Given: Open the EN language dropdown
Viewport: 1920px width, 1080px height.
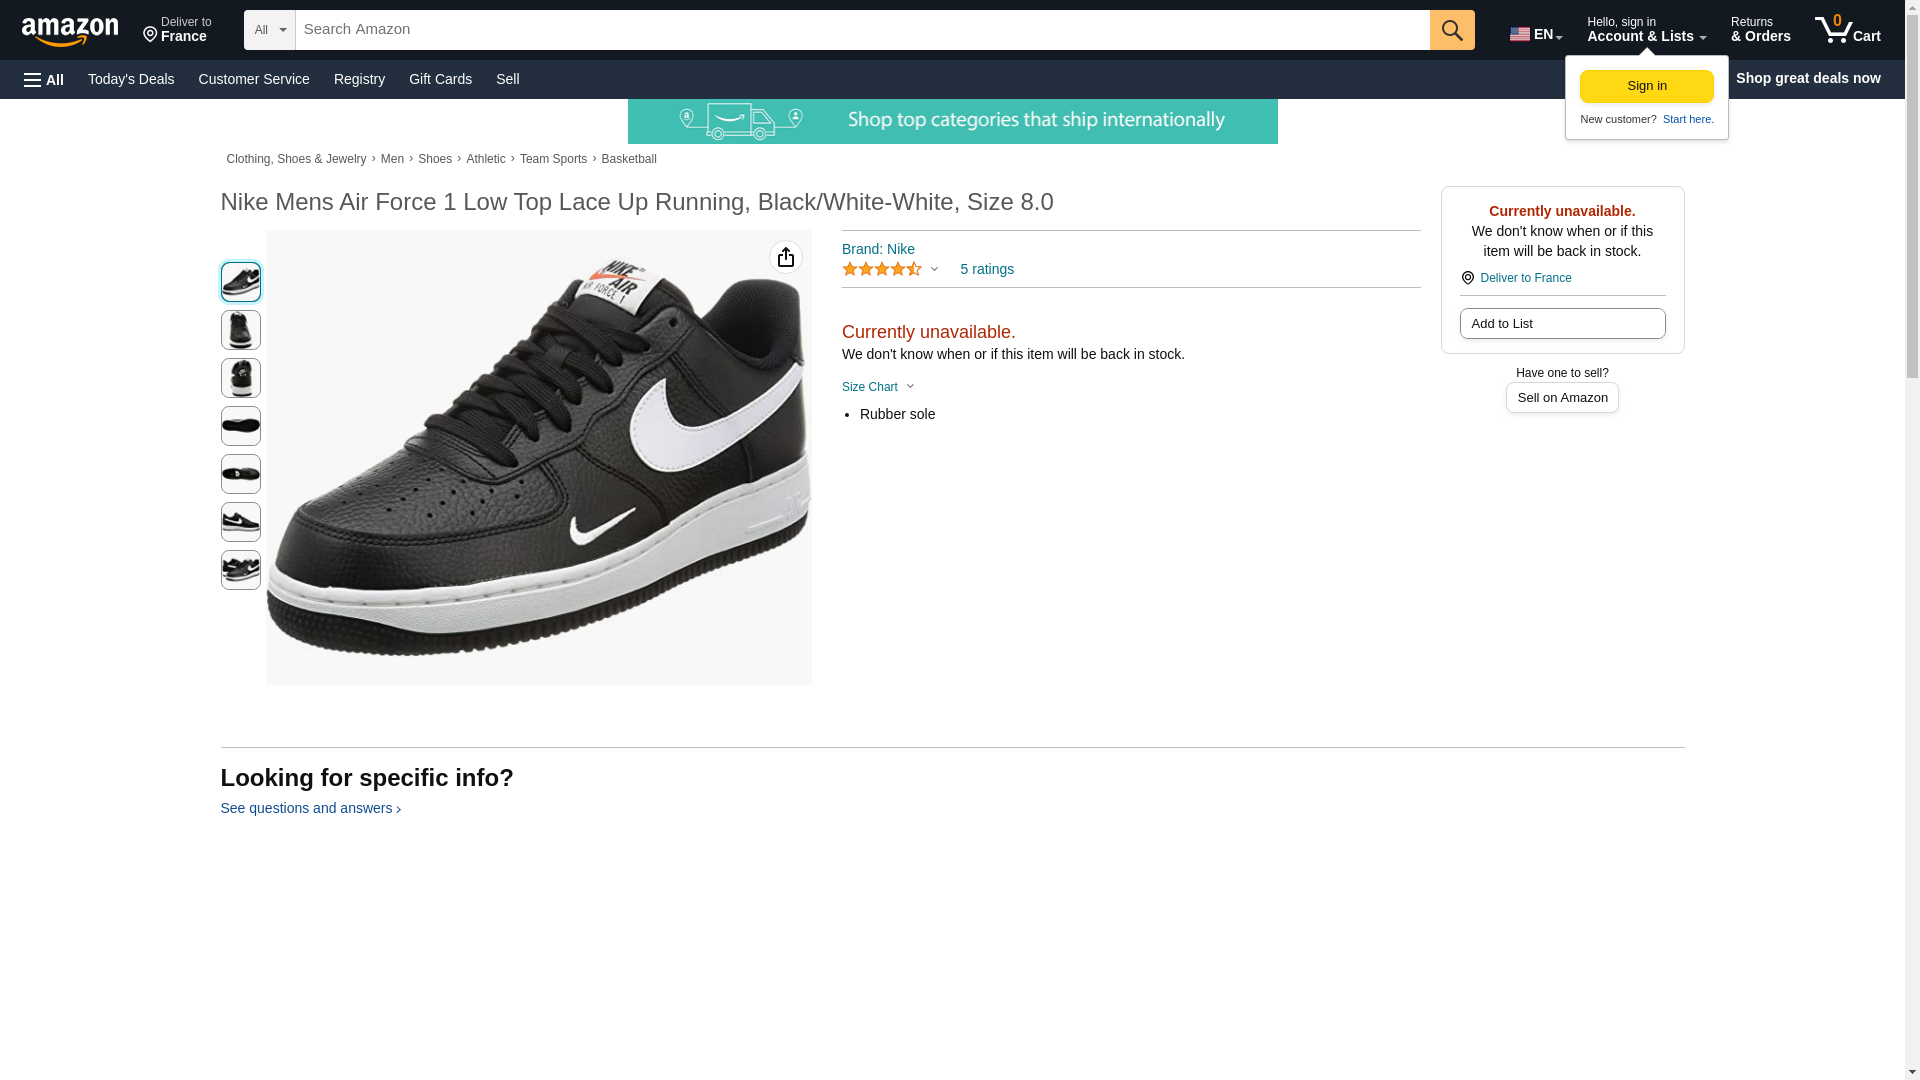Looking at the screenshot, I should tap(1535, 33).
